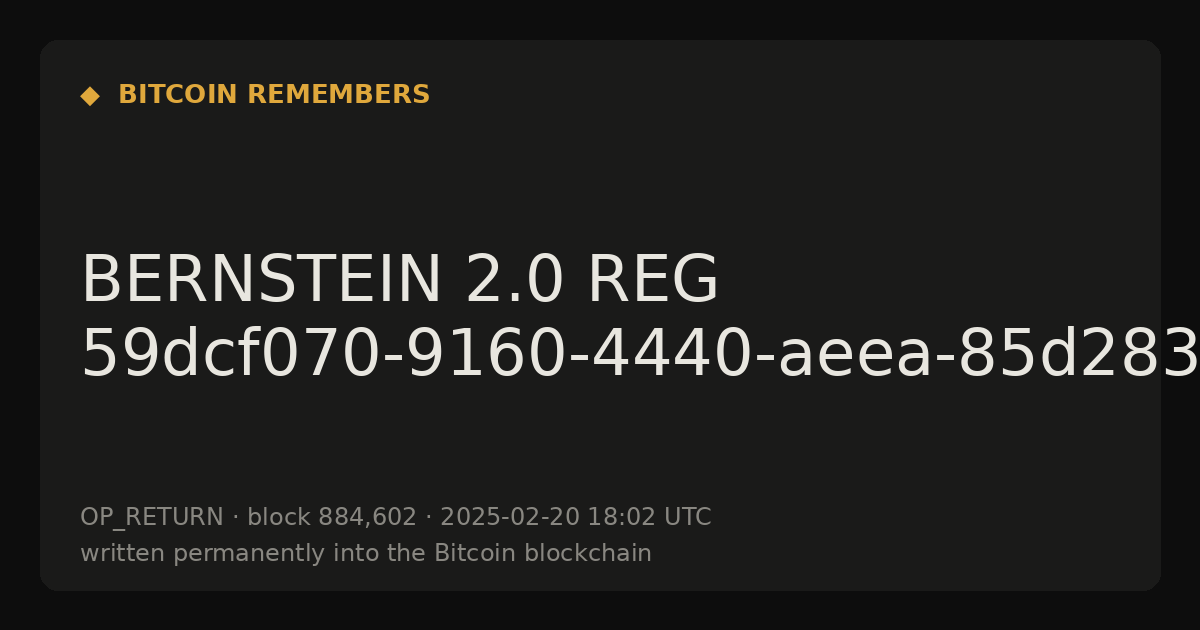Open the BITCOIN REMEMBERS header title

tap(274, 95)
